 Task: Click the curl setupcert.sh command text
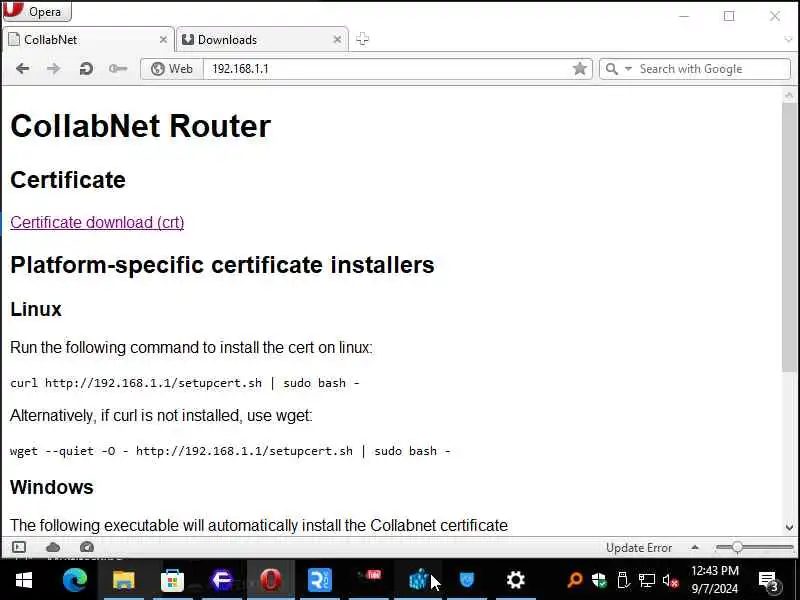click(185, 383)
